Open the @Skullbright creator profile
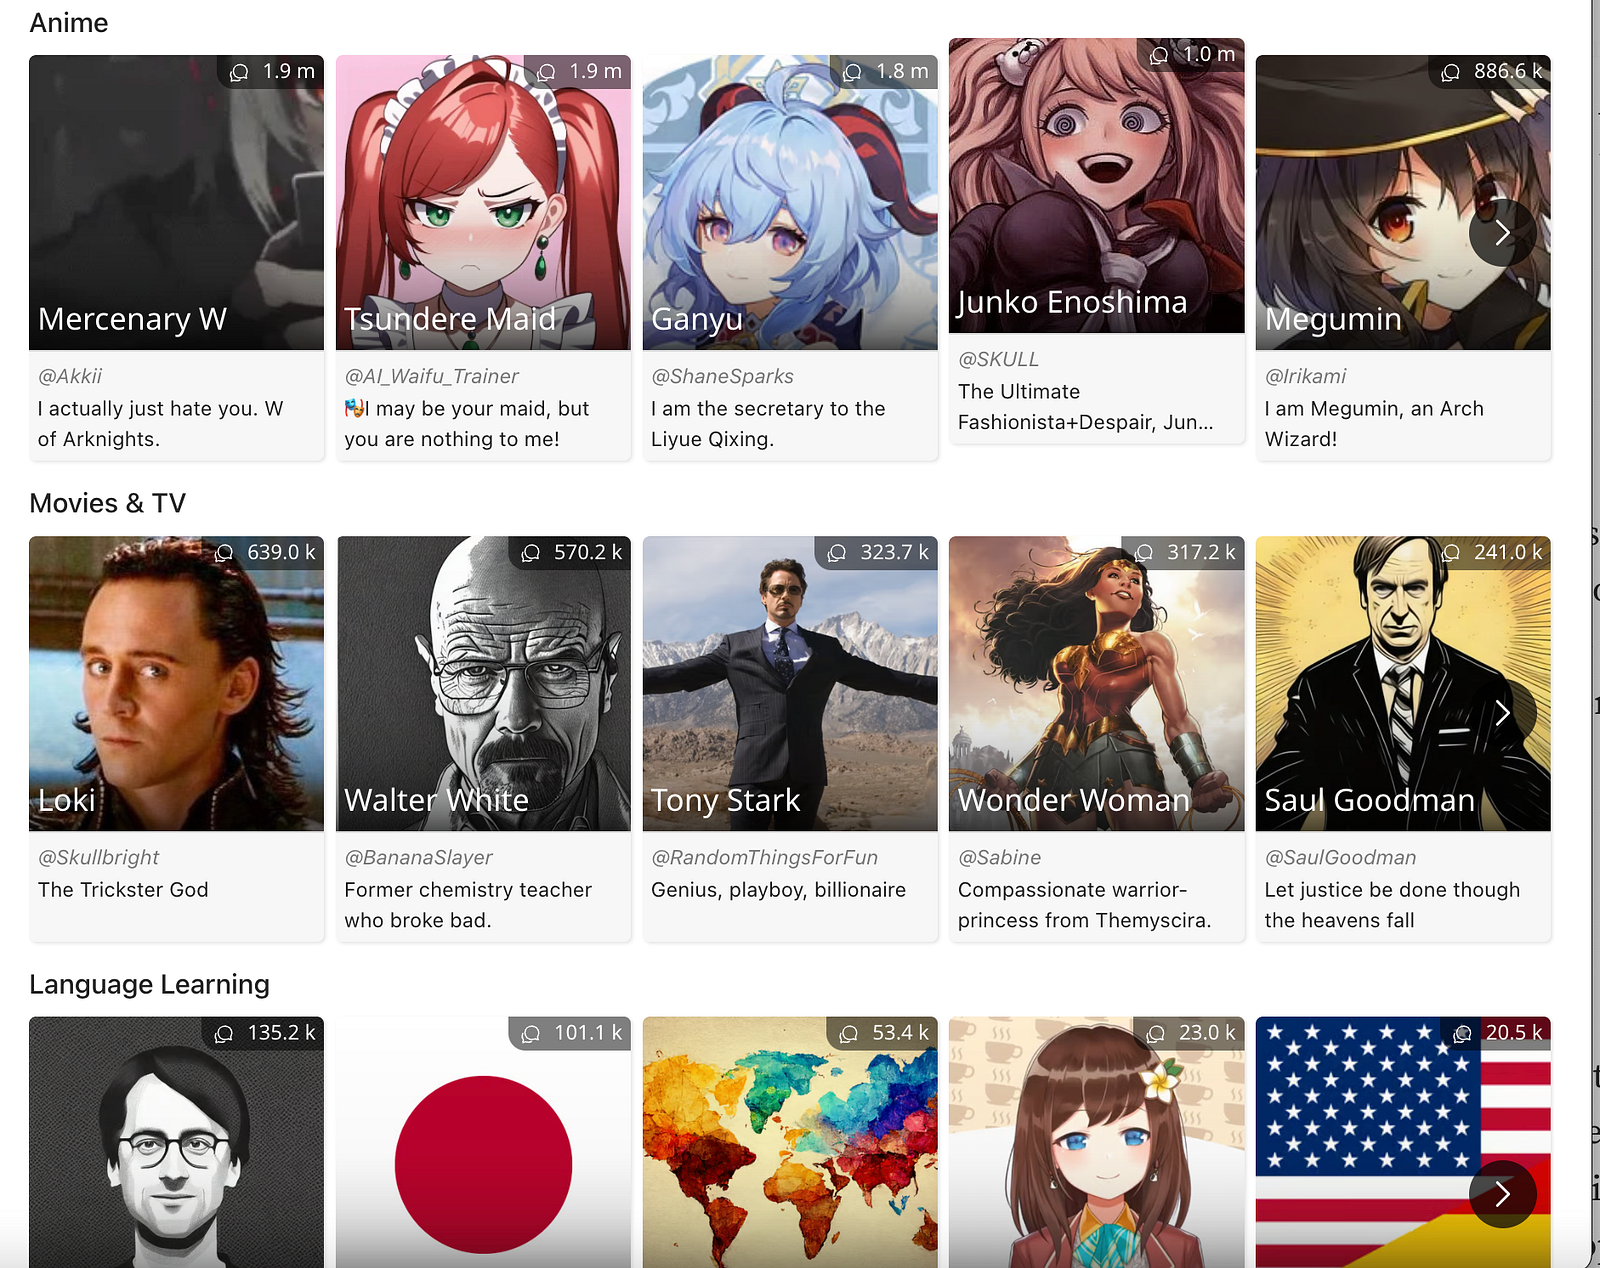1600x1268 pixels. (x=98, y=857)
